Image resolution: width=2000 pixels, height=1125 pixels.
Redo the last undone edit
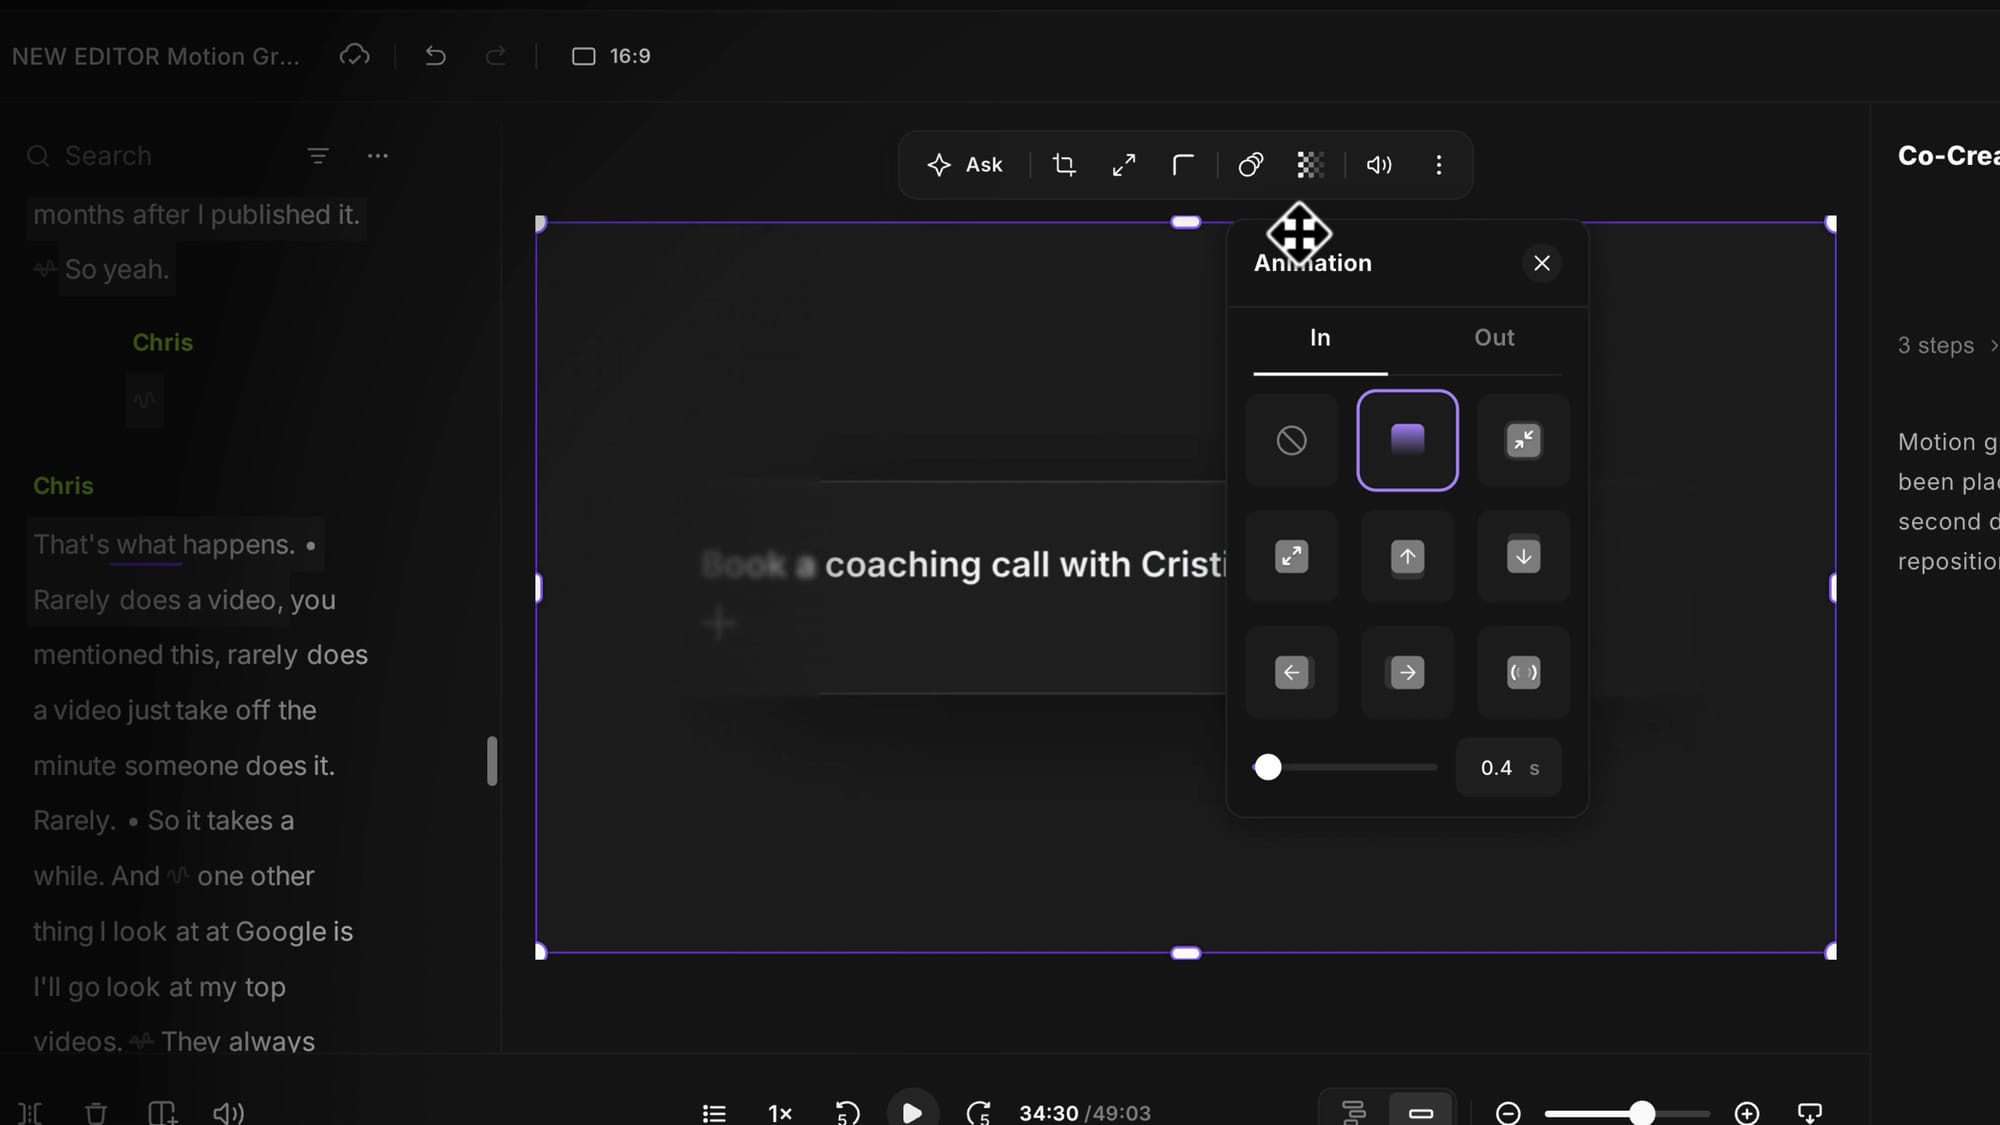point(495,56)
